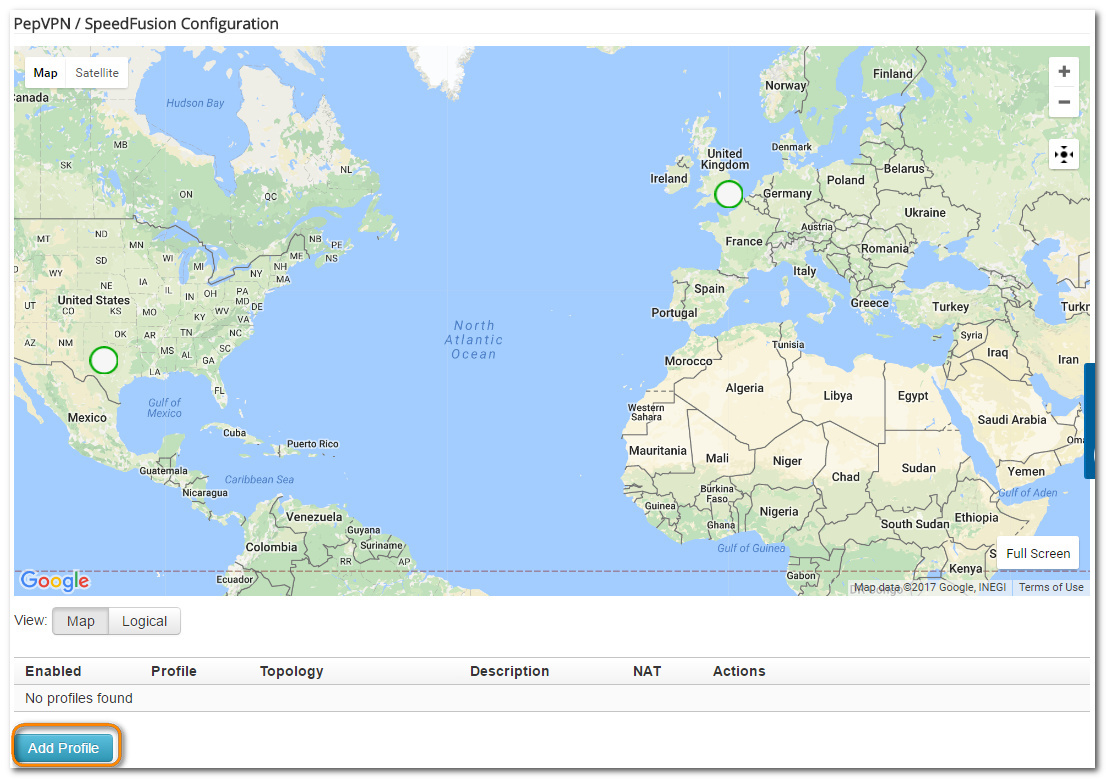Viewport: 1106px width, 779px height.
Task: Click the Actions column header
Action: (739, 671)
